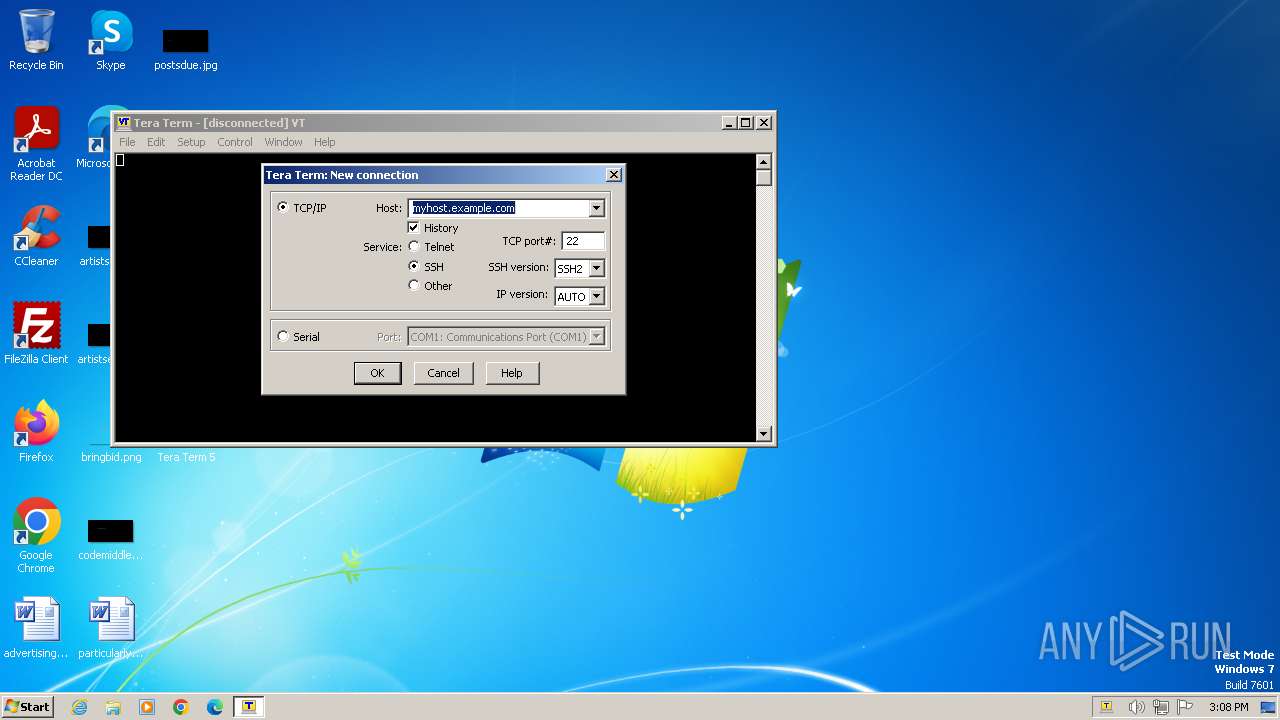Image resolution: width=1280 pixels, height=720 pixels.
Task: Click the Host text field
Action: pos(499,208)
